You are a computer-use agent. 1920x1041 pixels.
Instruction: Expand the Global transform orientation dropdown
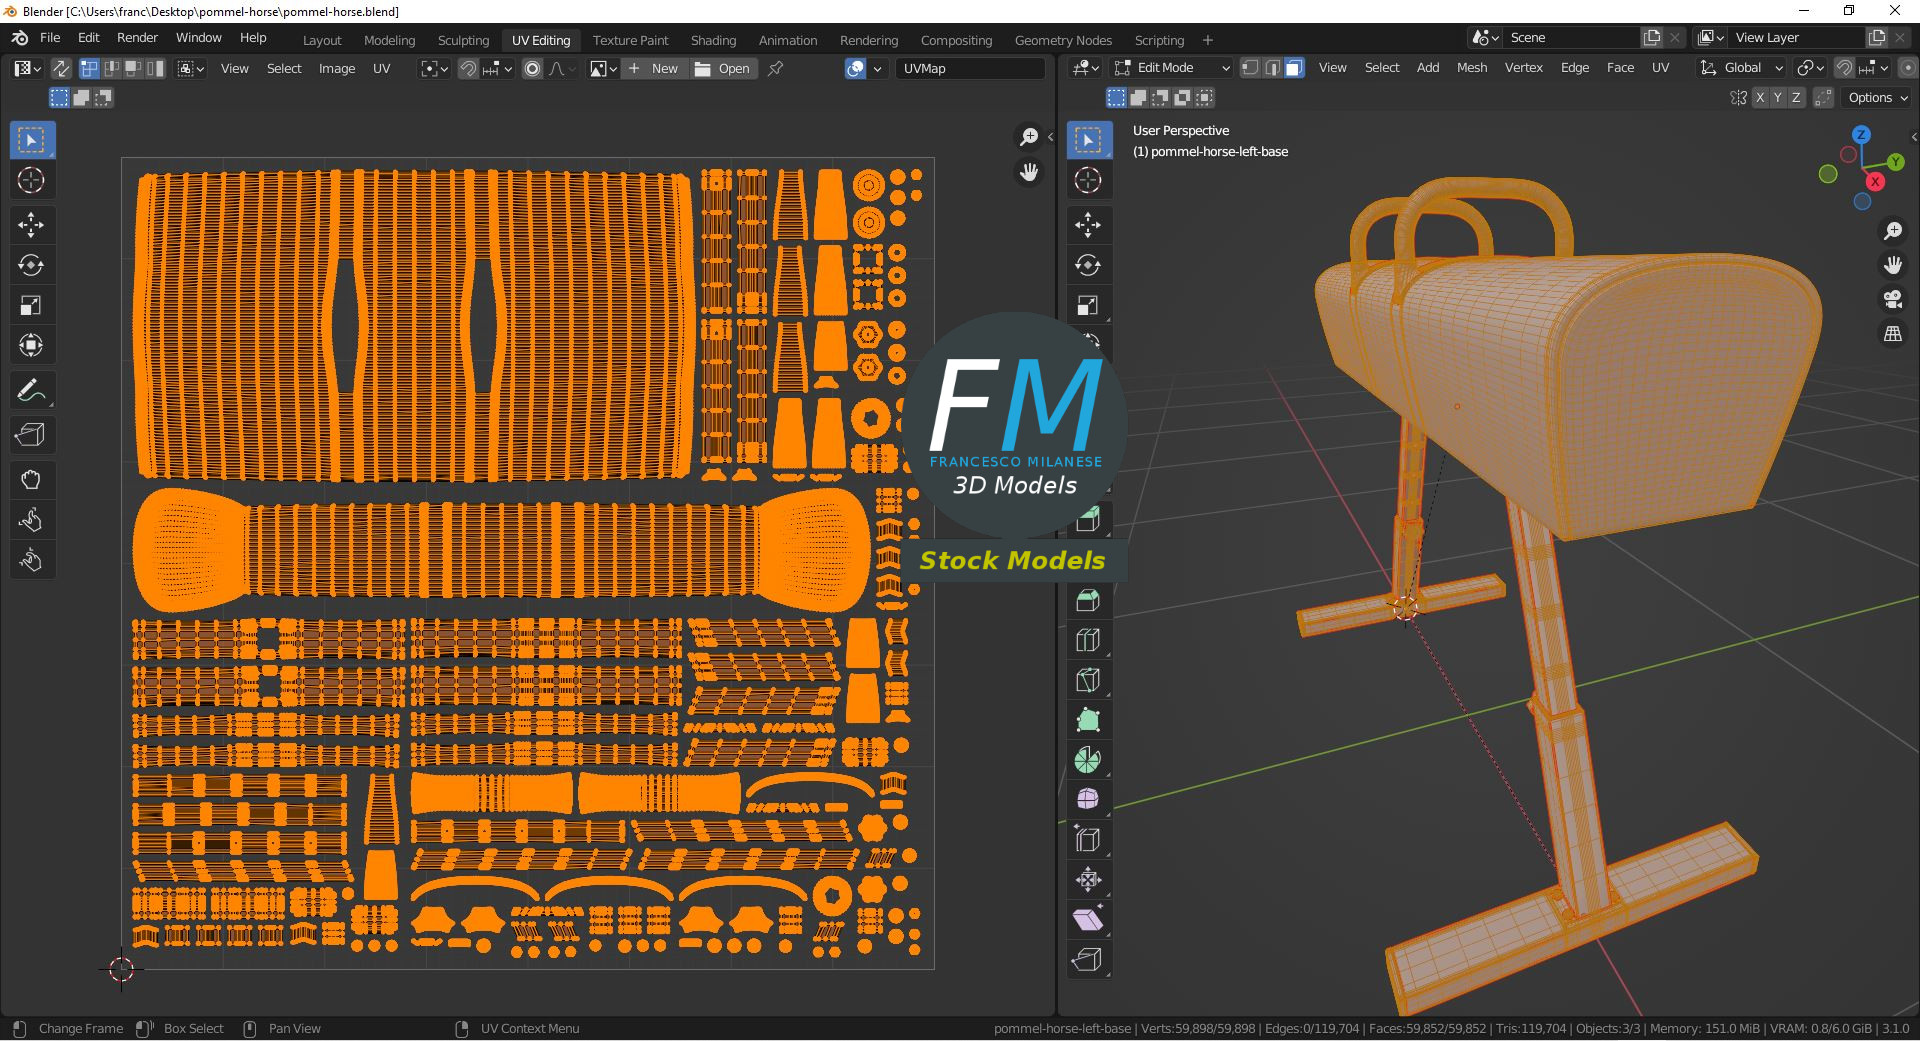[x=1742, y=68]
